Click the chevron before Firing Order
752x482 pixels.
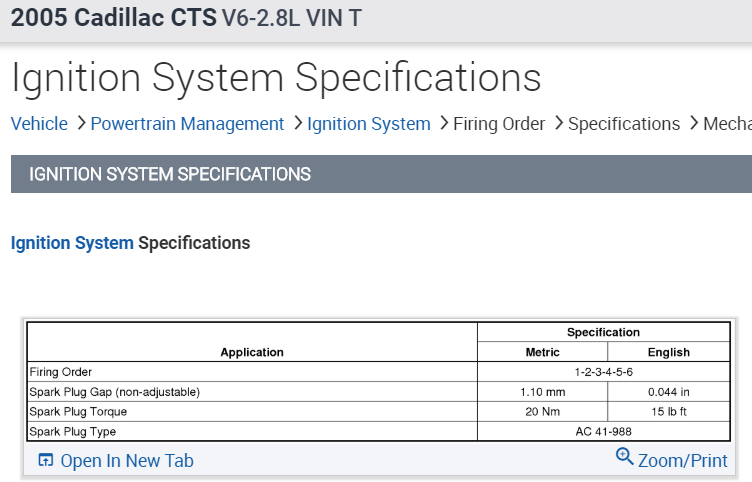pos(442,124)
